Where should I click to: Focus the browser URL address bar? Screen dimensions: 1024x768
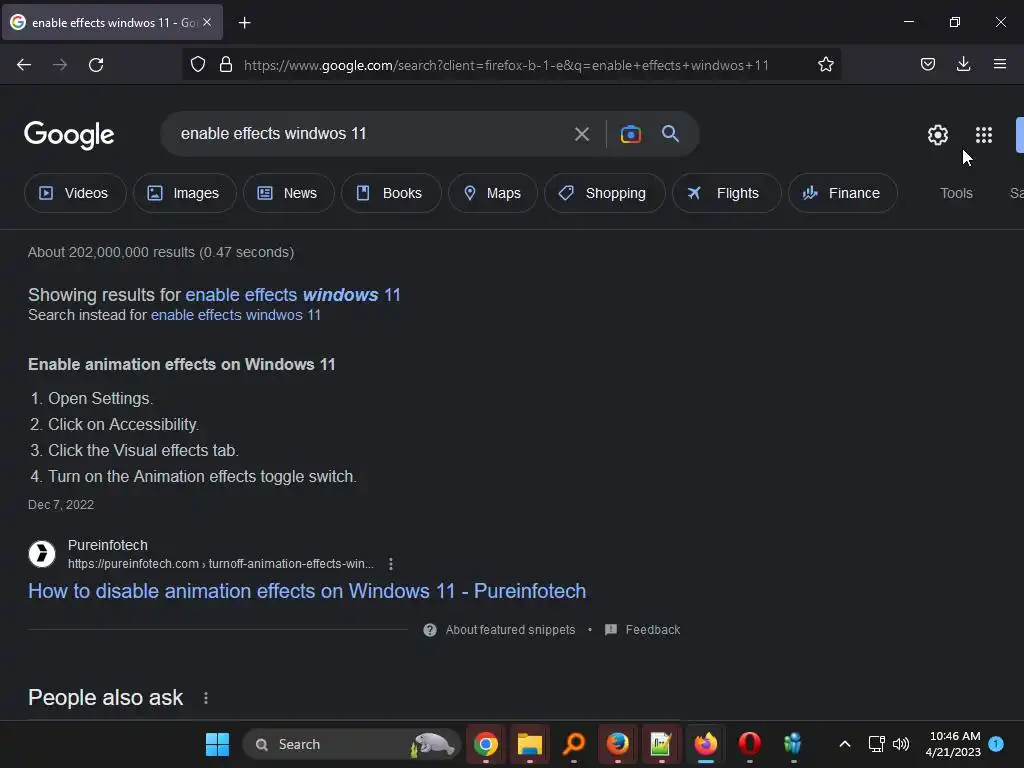(506, 65)
